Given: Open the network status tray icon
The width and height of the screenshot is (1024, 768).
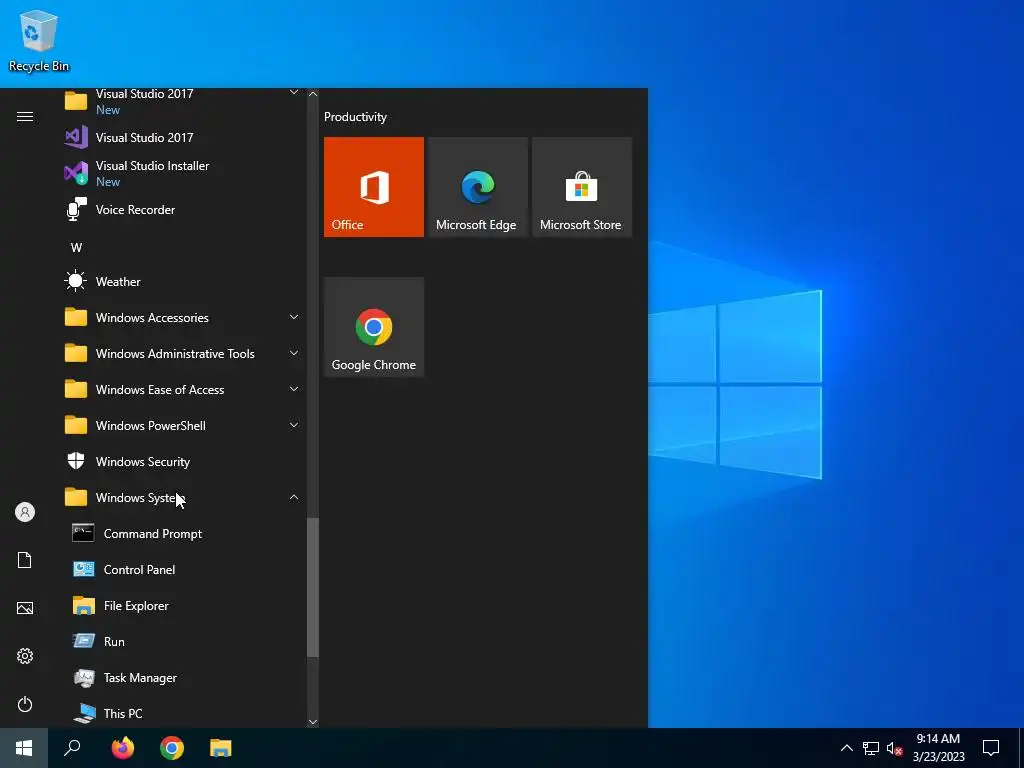Looking at the screenshot, I should click(x=871, y=748).
